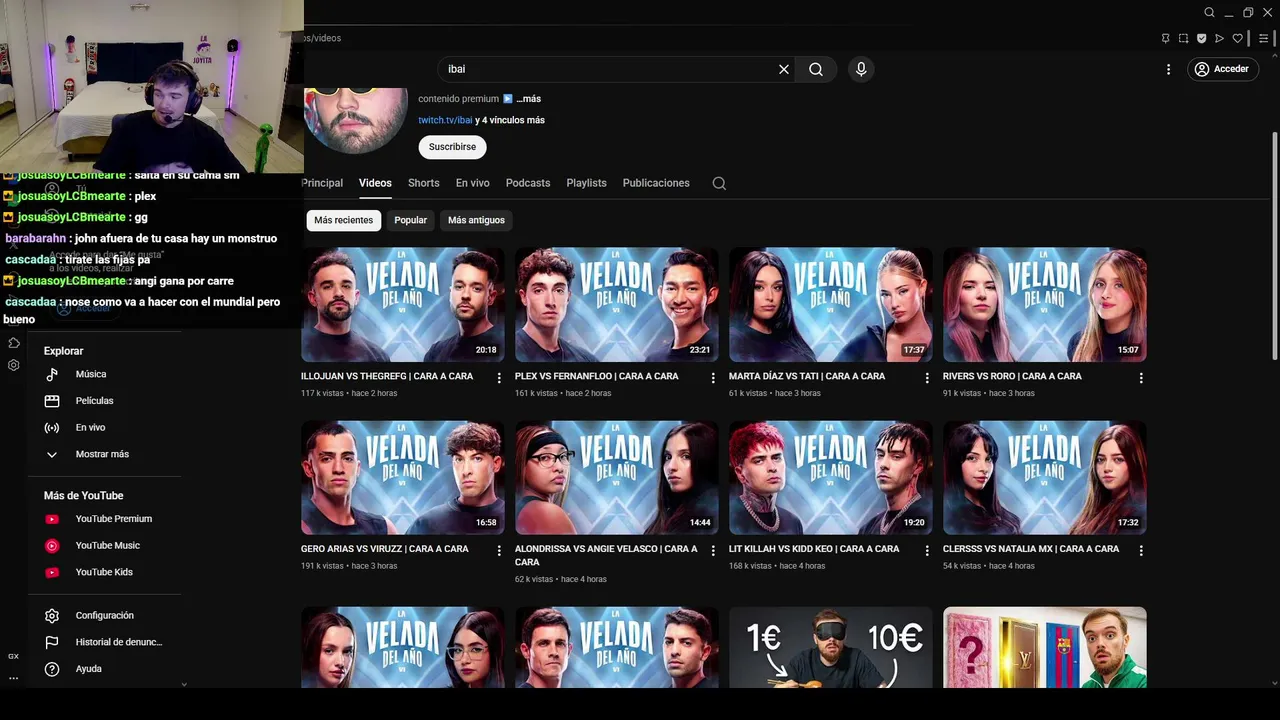Click the GX icon at the bottom of the browser sidebar
Screen dimensions: 1280x720
[x=14, y=656]
